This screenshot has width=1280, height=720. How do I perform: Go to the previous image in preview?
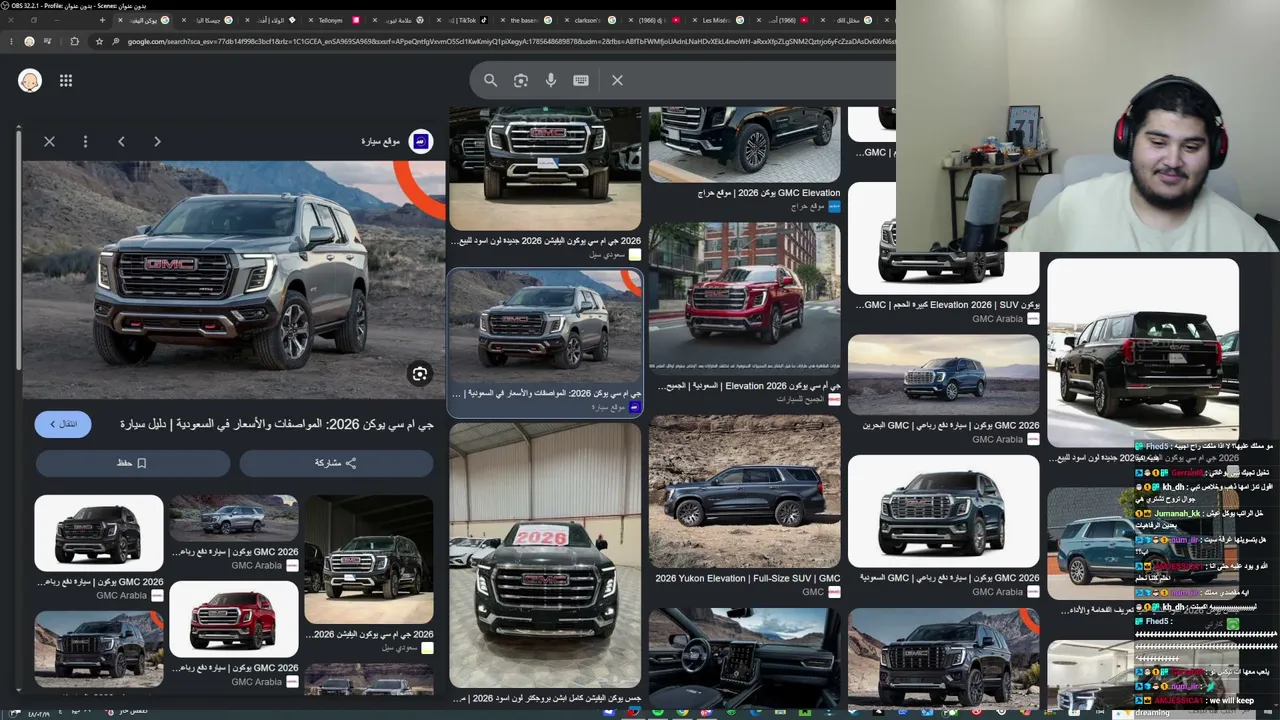[x=121, y=142]
